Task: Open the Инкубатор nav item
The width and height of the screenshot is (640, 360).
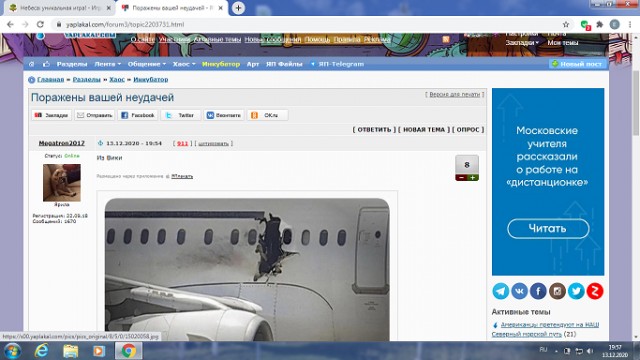Action: click(221, 64)
